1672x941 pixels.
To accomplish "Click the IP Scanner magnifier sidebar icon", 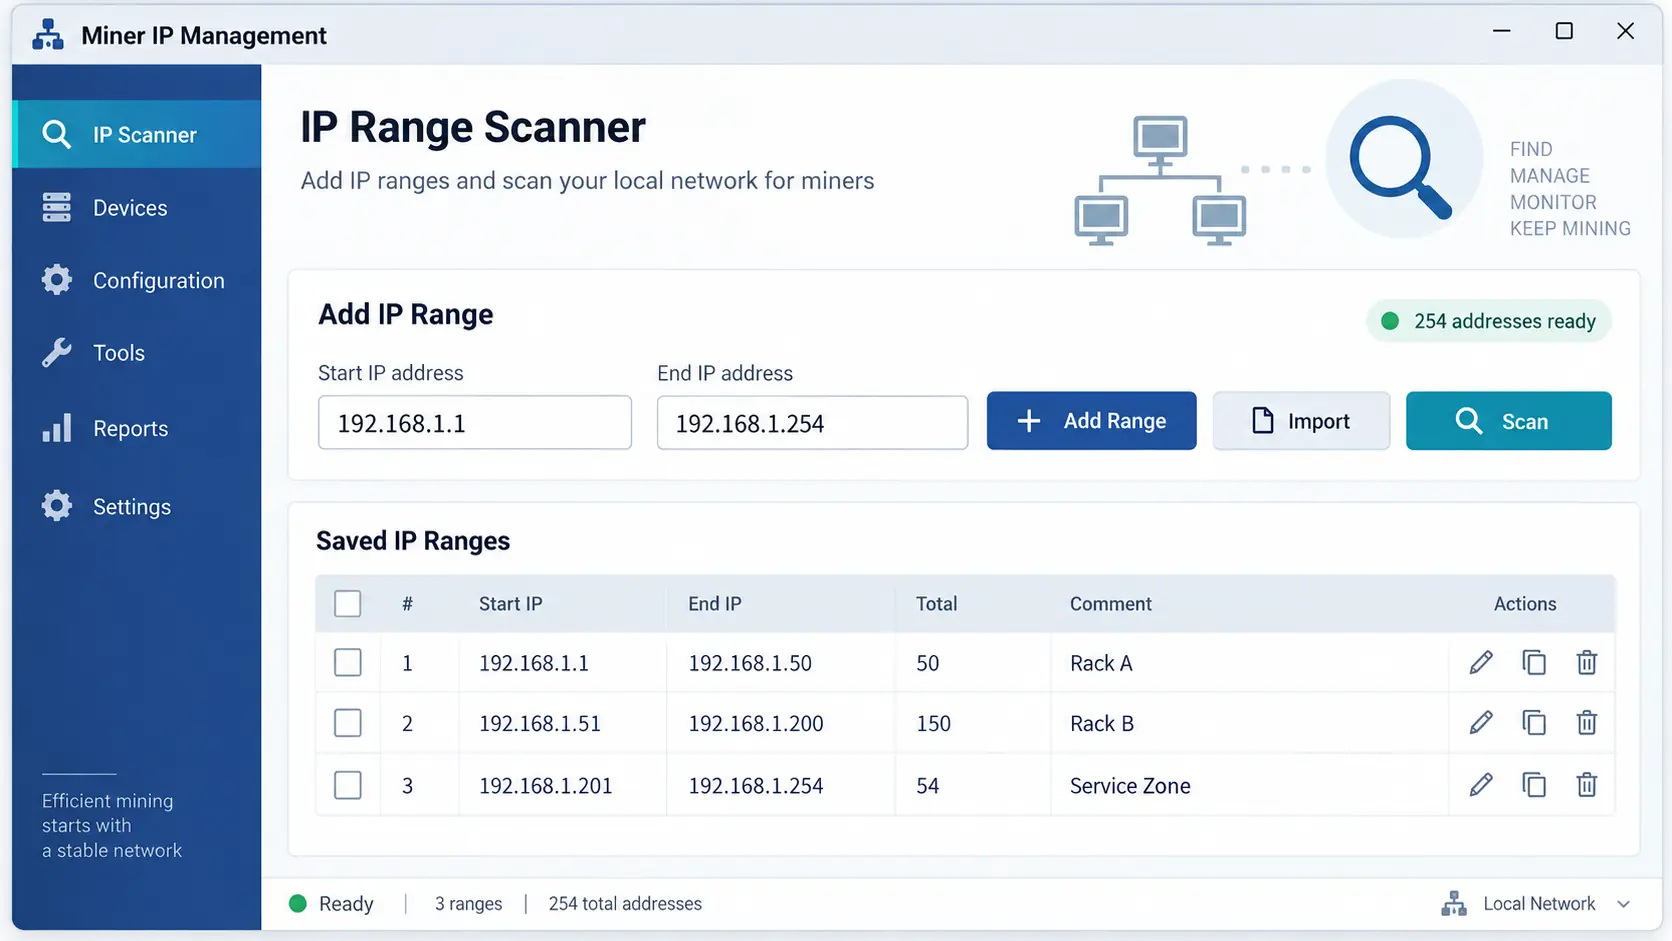I will 57,134.
